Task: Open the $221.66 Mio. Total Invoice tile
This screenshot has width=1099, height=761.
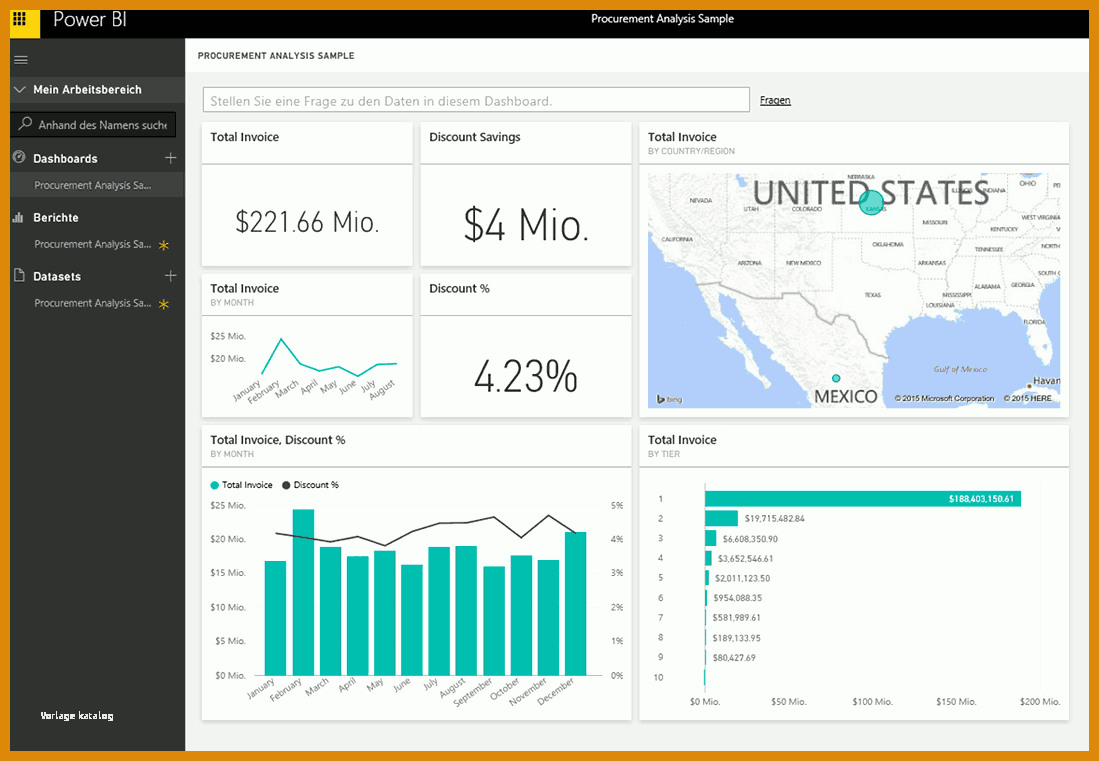Action: (307, 194)
